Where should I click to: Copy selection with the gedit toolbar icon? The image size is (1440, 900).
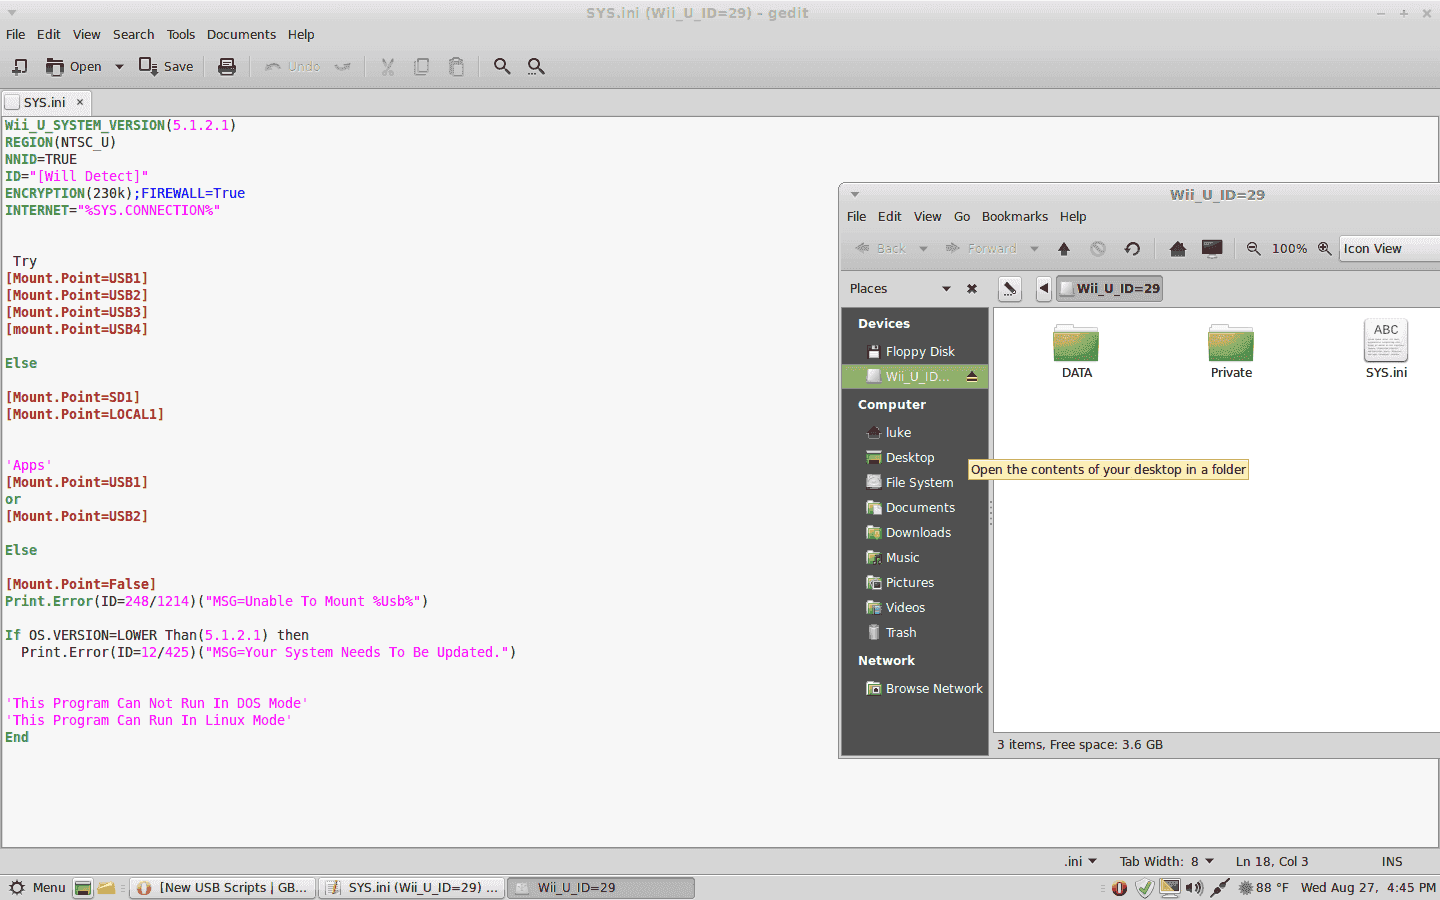(x=422, y=67)
